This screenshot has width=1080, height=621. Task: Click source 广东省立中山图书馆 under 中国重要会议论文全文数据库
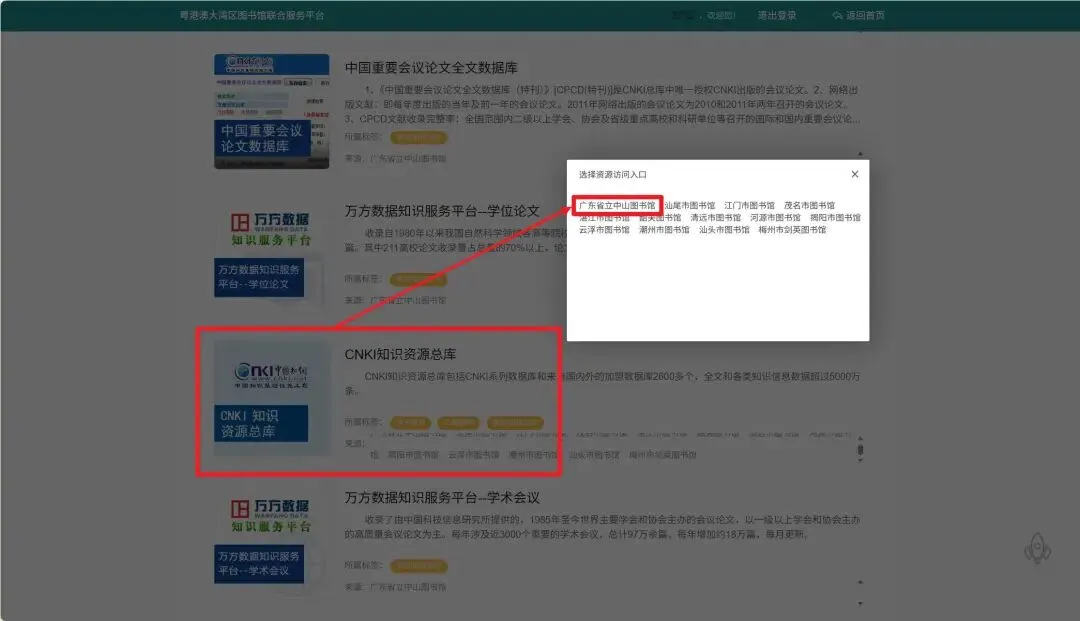408,158
